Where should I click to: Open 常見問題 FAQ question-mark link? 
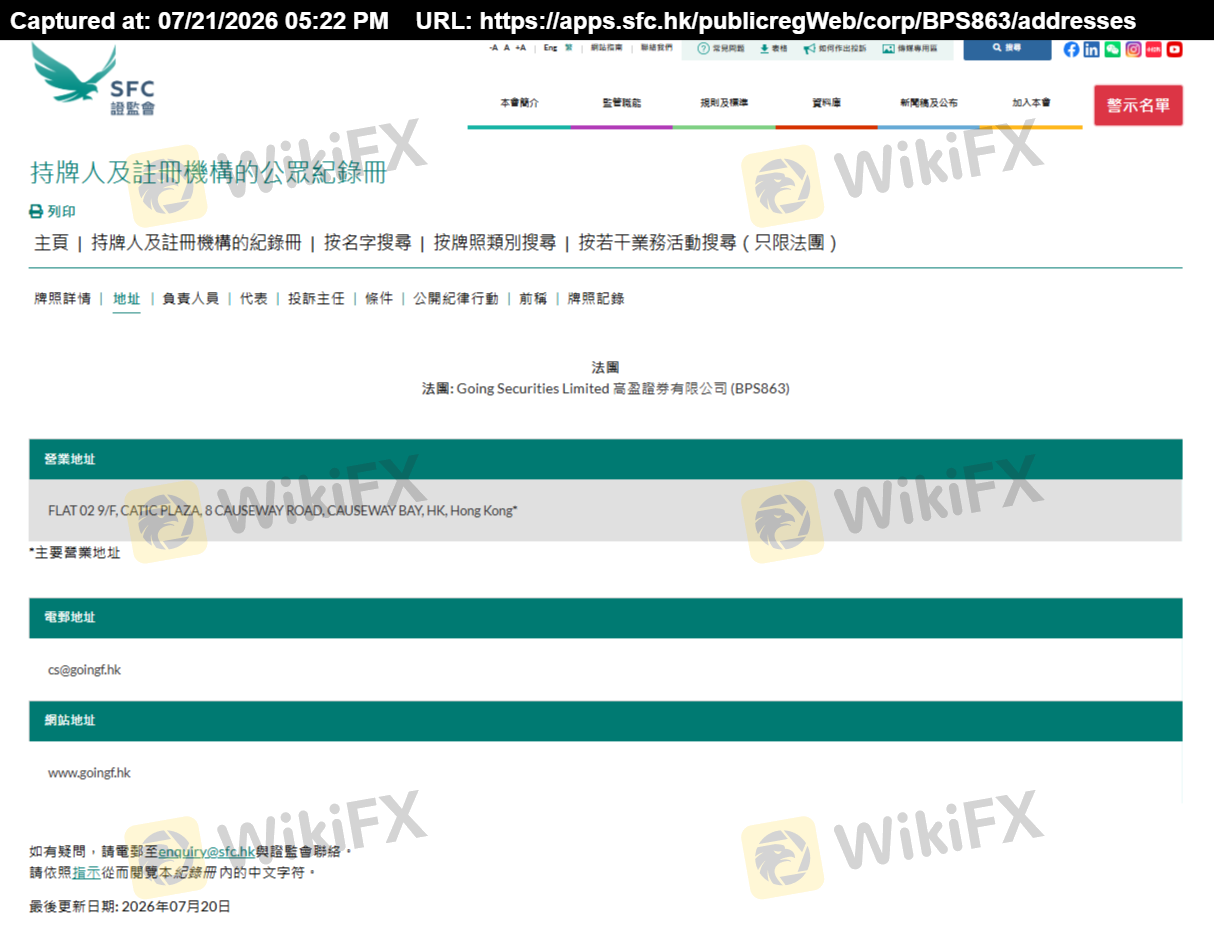tap(720, 48)
